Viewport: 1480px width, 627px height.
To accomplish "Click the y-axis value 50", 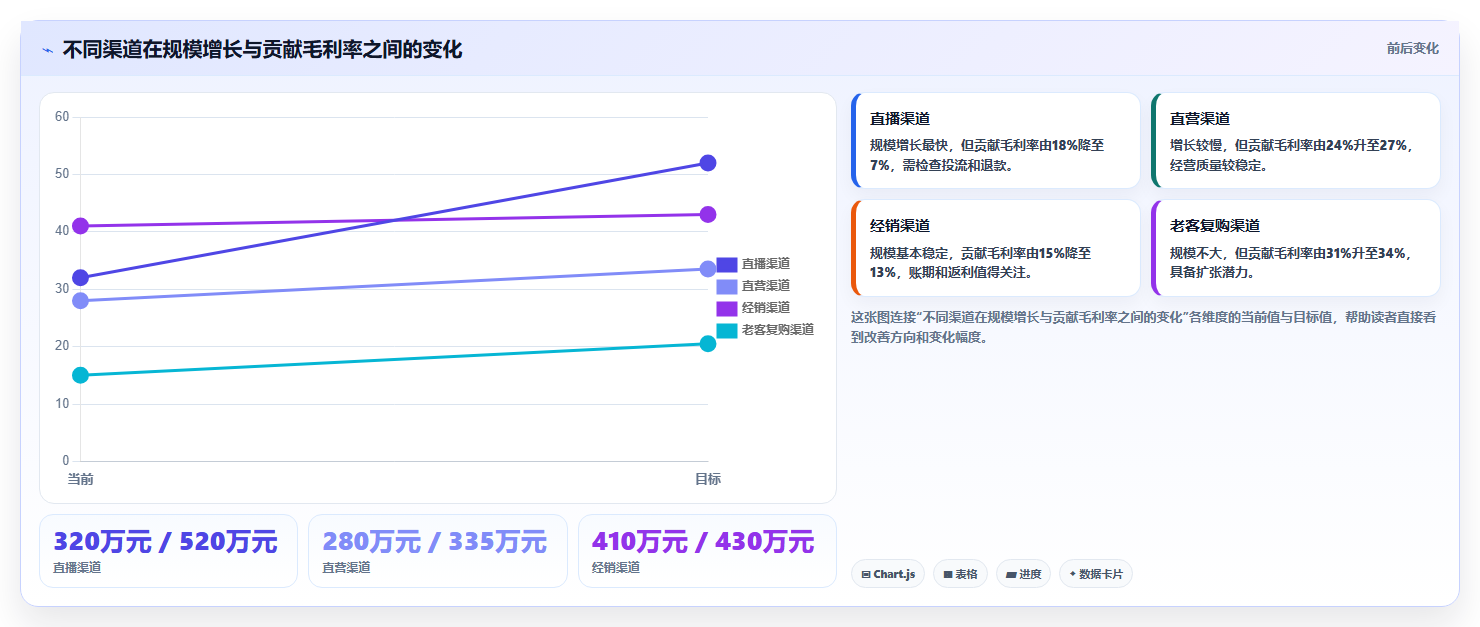I will [x=62, y=174].
